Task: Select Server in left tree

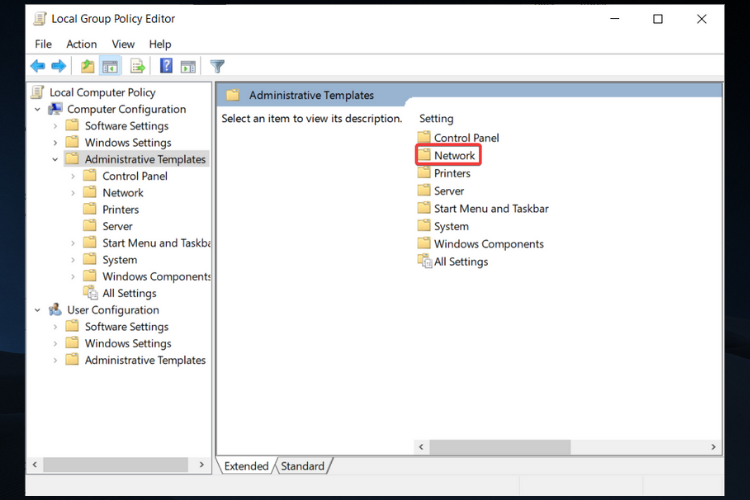Action: click(x=117, y=226)
